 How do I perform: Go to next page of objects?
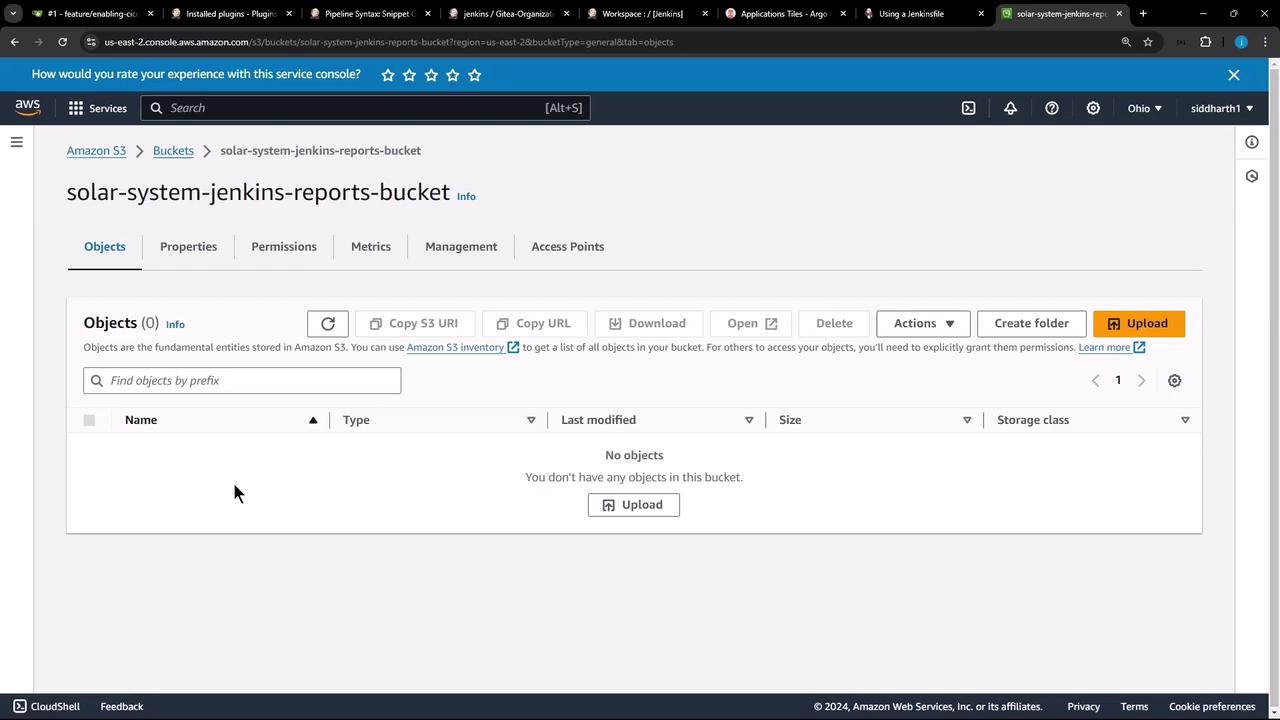click(x=1141, y=381)
